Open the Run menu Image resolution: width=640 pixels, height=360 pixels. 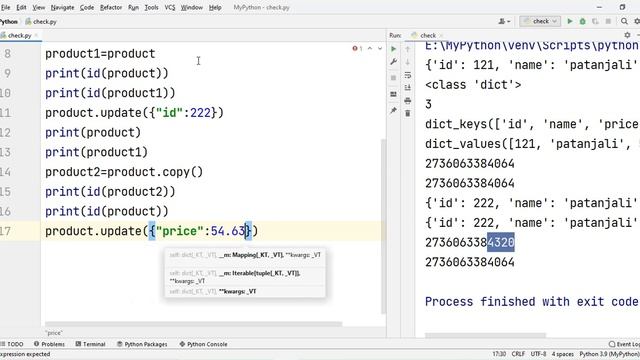point(133,7)
